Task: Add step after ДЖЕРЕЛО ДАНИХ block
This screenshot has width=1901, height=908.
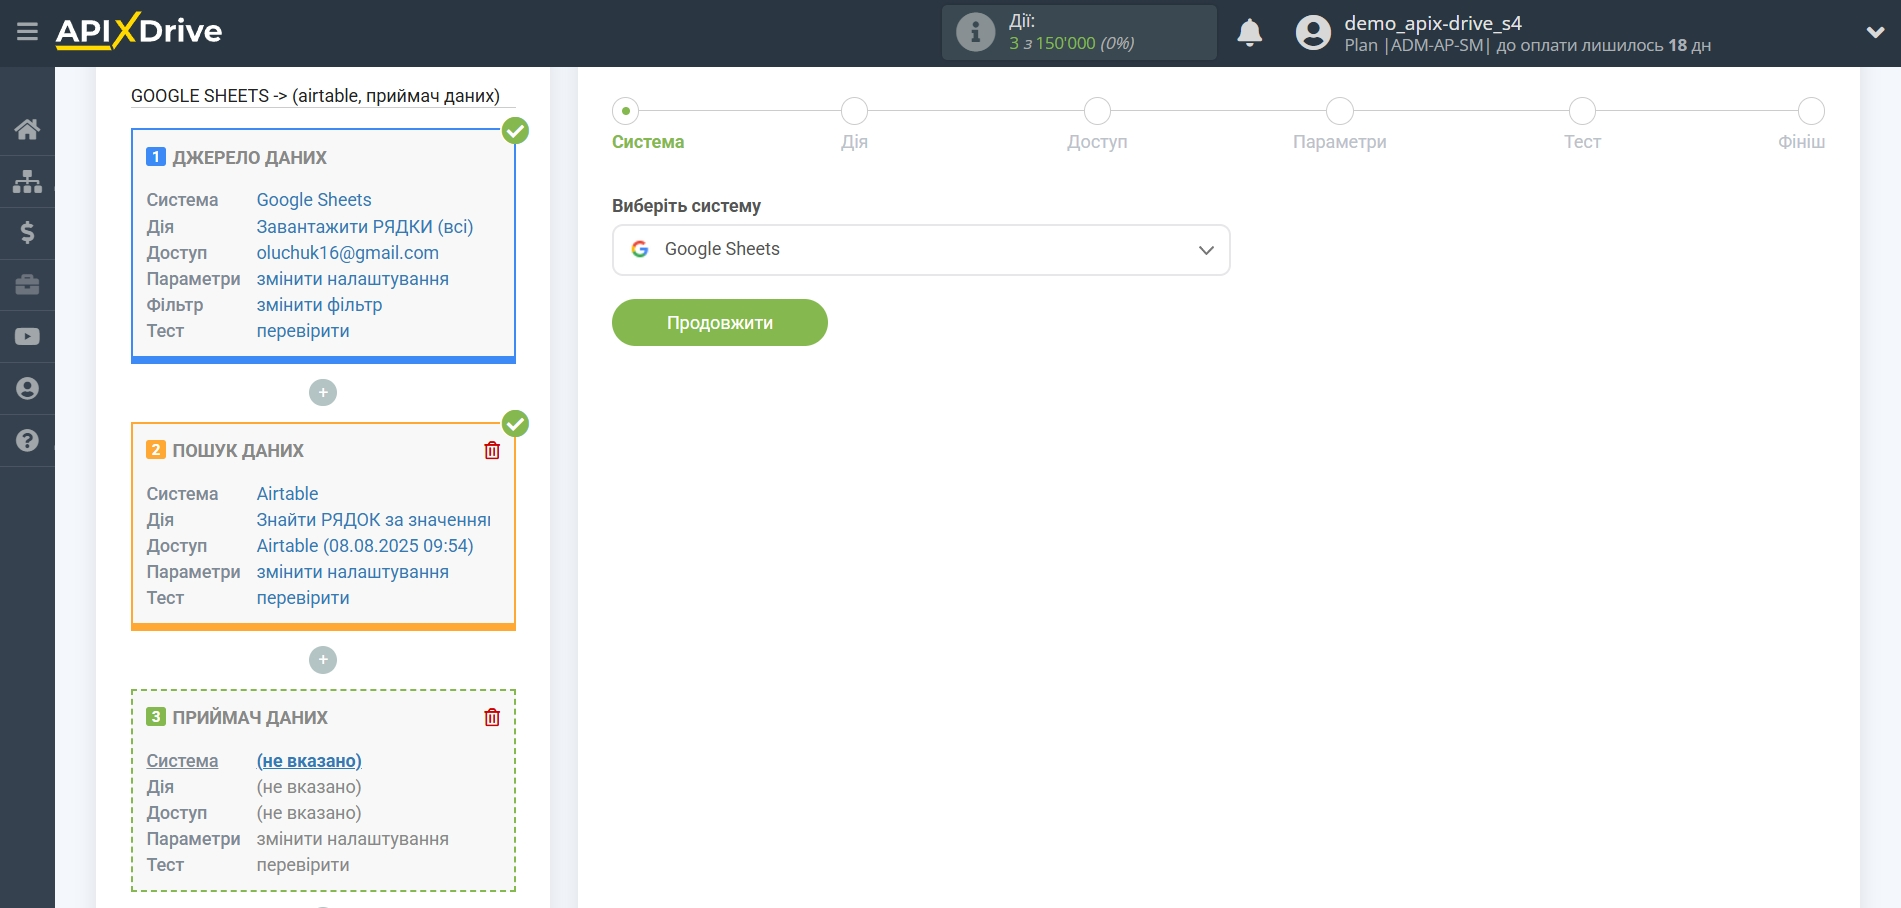Action: [x=323, y=393]
